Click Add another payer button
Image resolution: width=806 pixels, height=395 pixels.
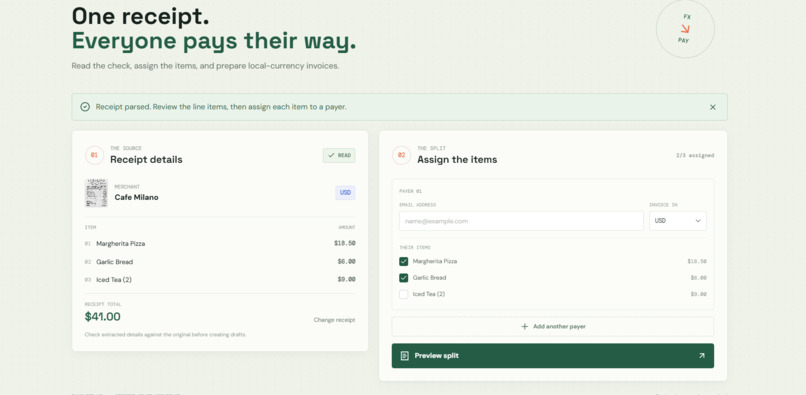pos(553,327)
